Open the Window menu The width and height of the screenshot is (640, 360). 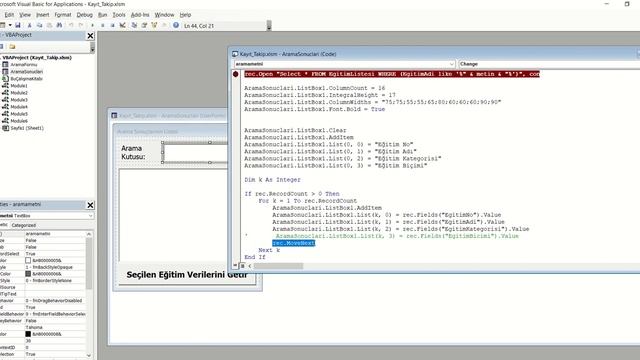click(x=164, y=15)
